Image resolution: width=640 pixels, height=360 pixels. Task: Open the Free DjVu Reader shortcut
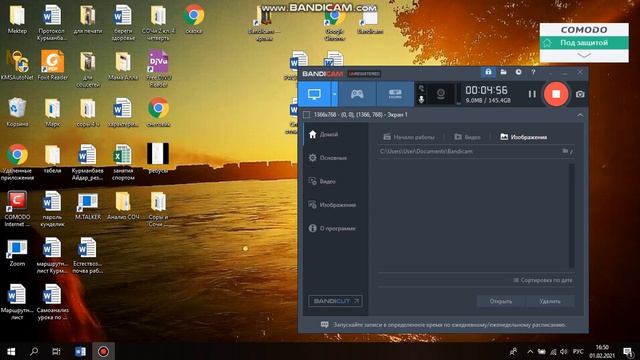point(158,69)
